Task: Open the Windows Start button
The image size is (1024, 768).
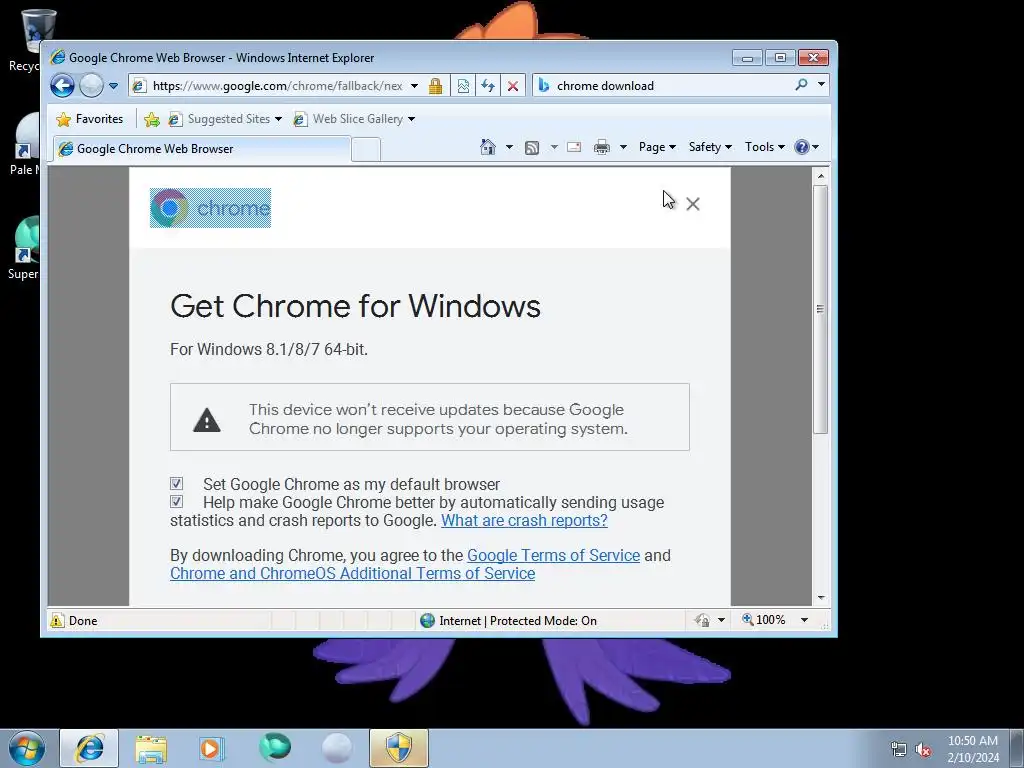Action: tap(27, 748)
